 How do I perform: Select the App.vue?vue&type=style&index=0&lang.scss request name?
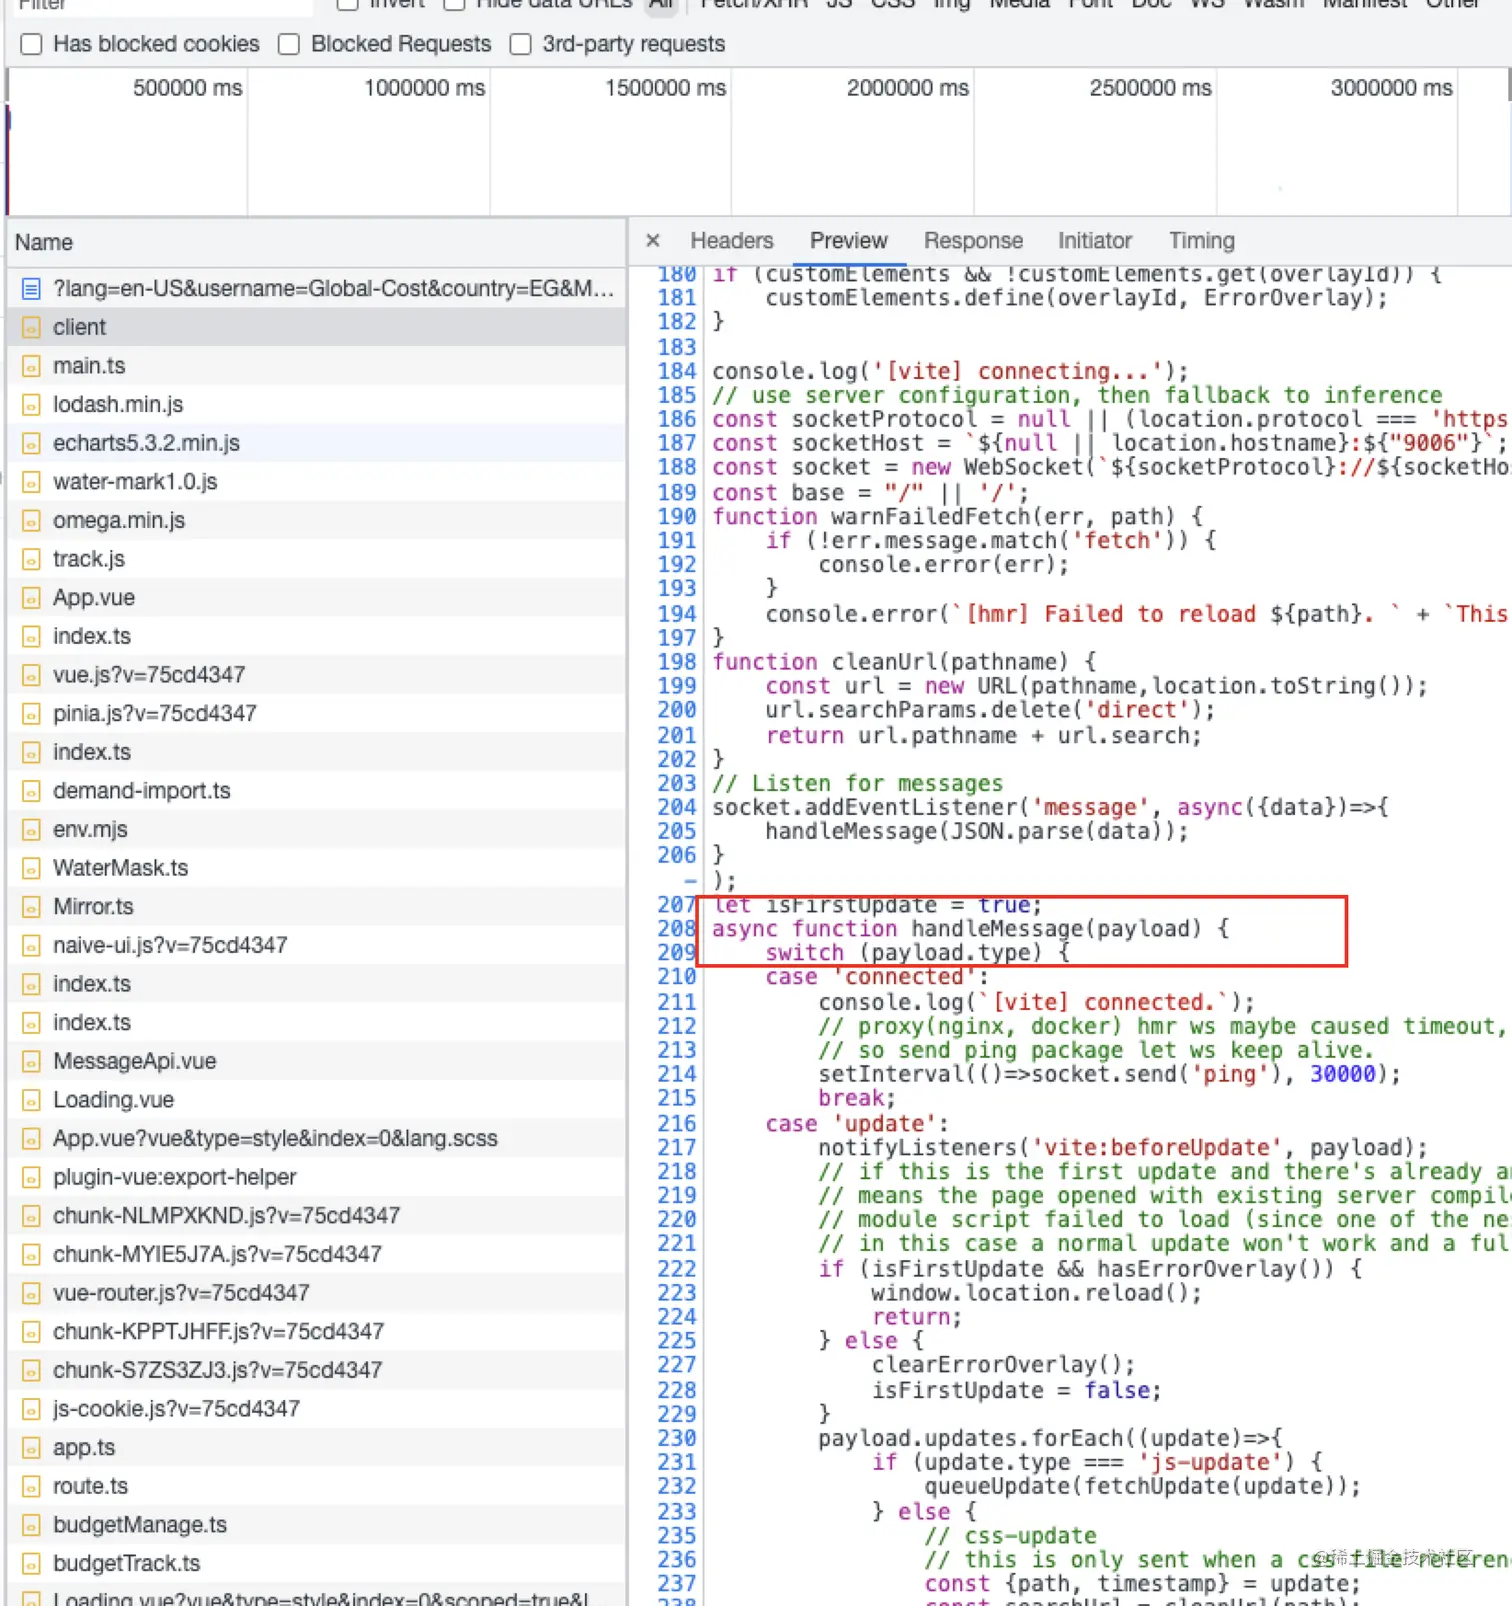pos(275,1139)
